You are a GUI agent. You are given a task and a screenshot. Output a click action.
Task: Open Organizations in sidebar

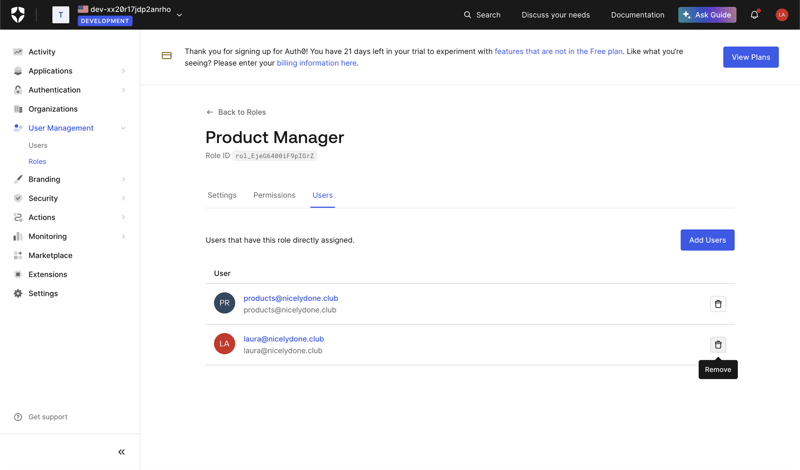click(x=53, y=109)
